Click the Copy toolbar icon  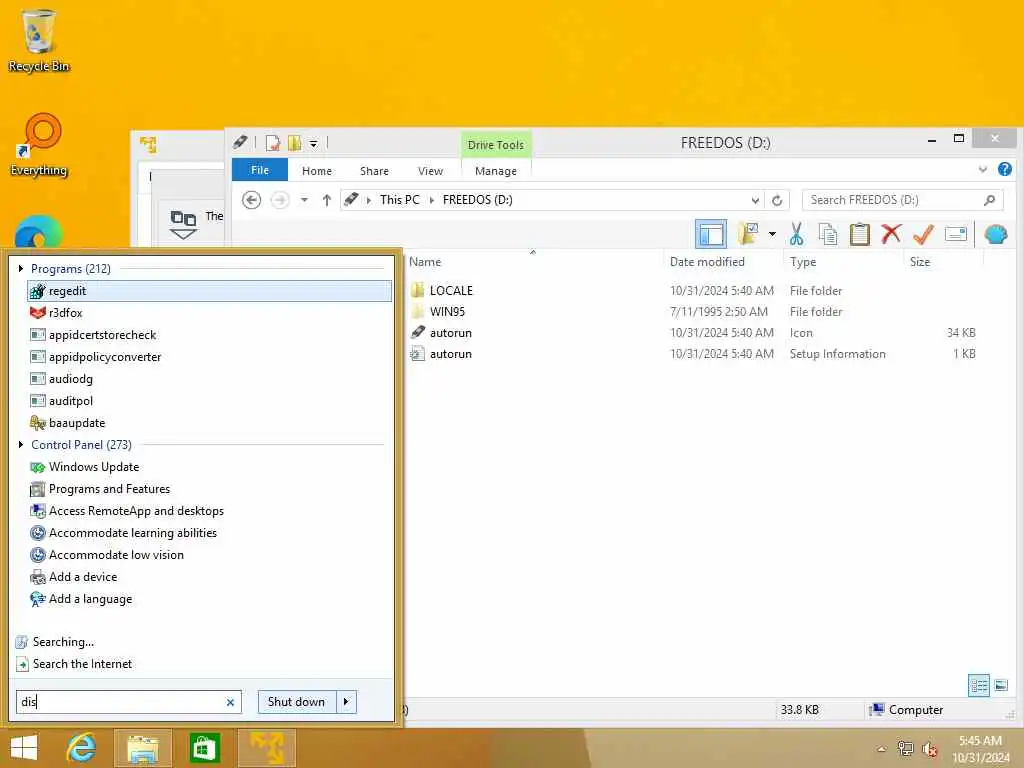point(827,234)
